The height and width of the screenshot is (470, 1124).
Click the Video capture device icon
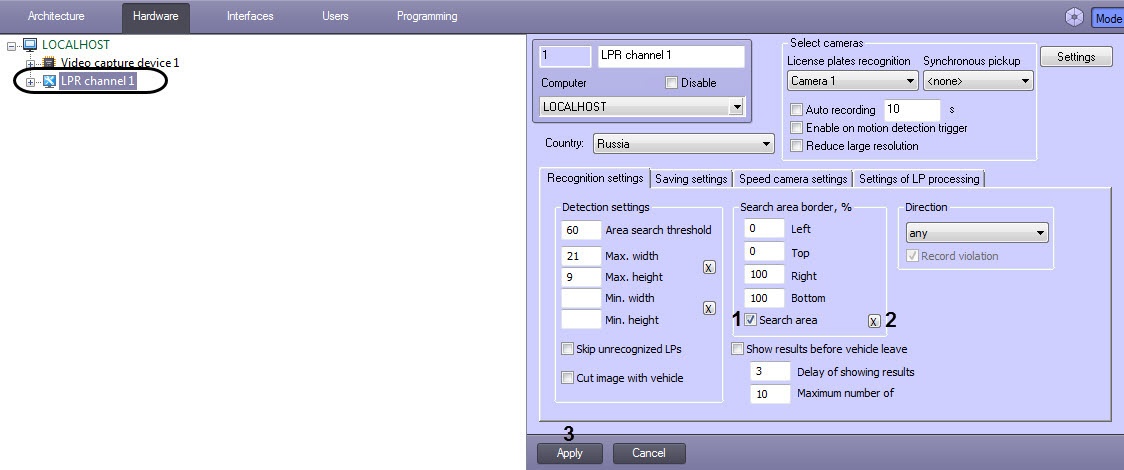click(x=49, y=63)
